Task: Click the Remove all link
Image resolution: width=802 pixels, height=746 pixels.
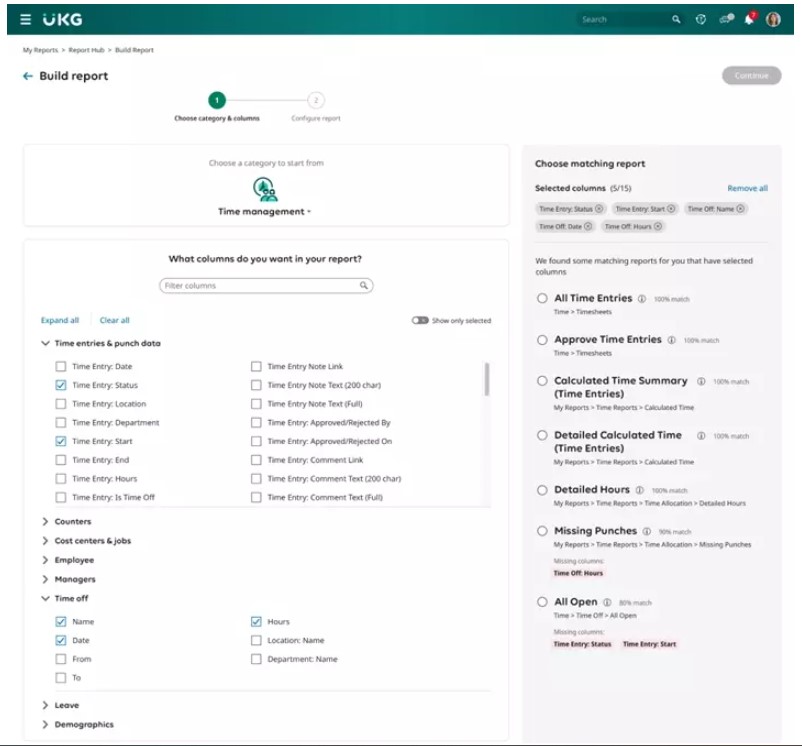Action: [747, 188]
